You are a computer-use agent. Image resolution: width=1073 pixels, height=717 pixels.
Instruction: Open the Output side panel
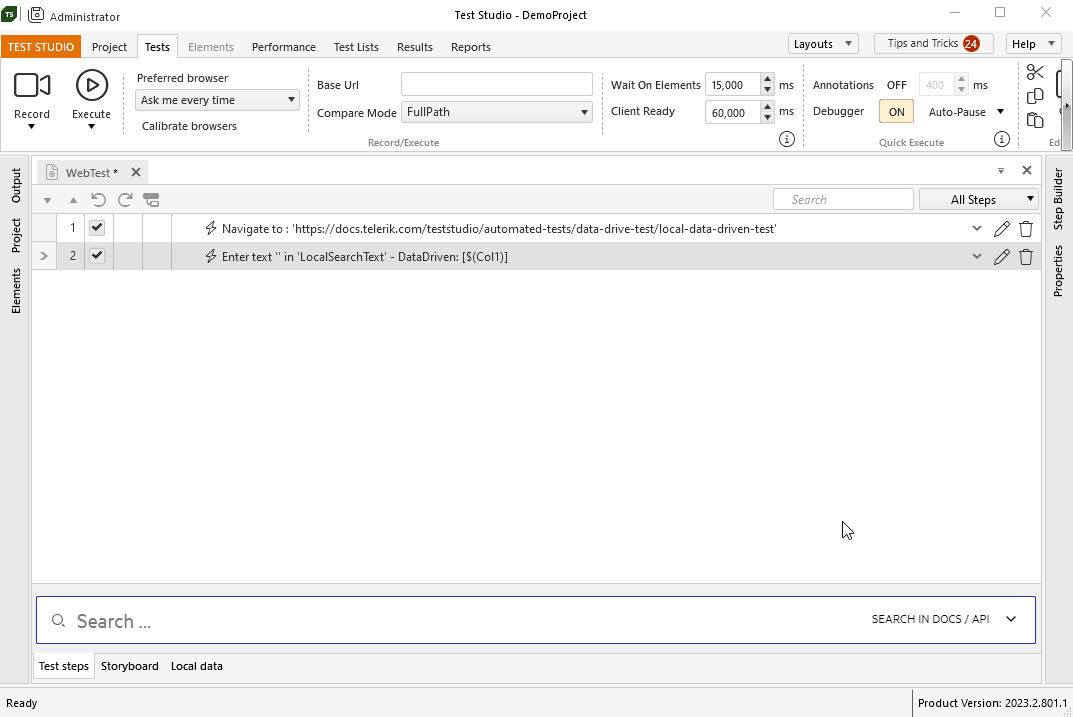coord(16,185)
